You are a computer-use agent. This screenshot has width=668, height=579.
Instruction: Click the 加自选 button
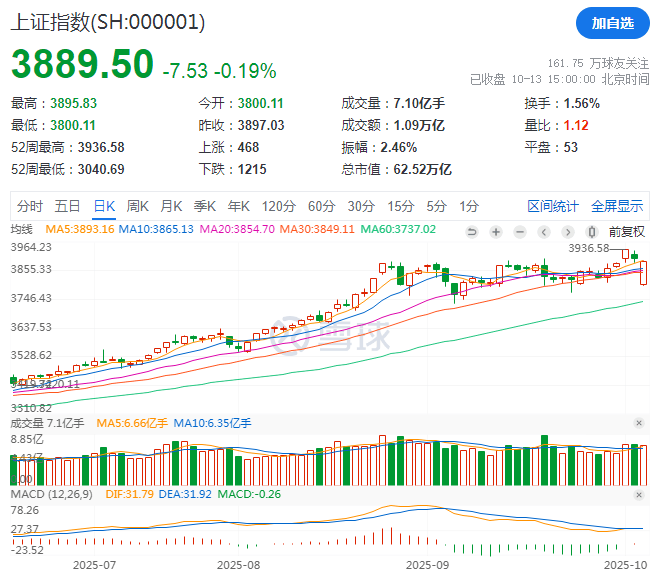point(612,22)
